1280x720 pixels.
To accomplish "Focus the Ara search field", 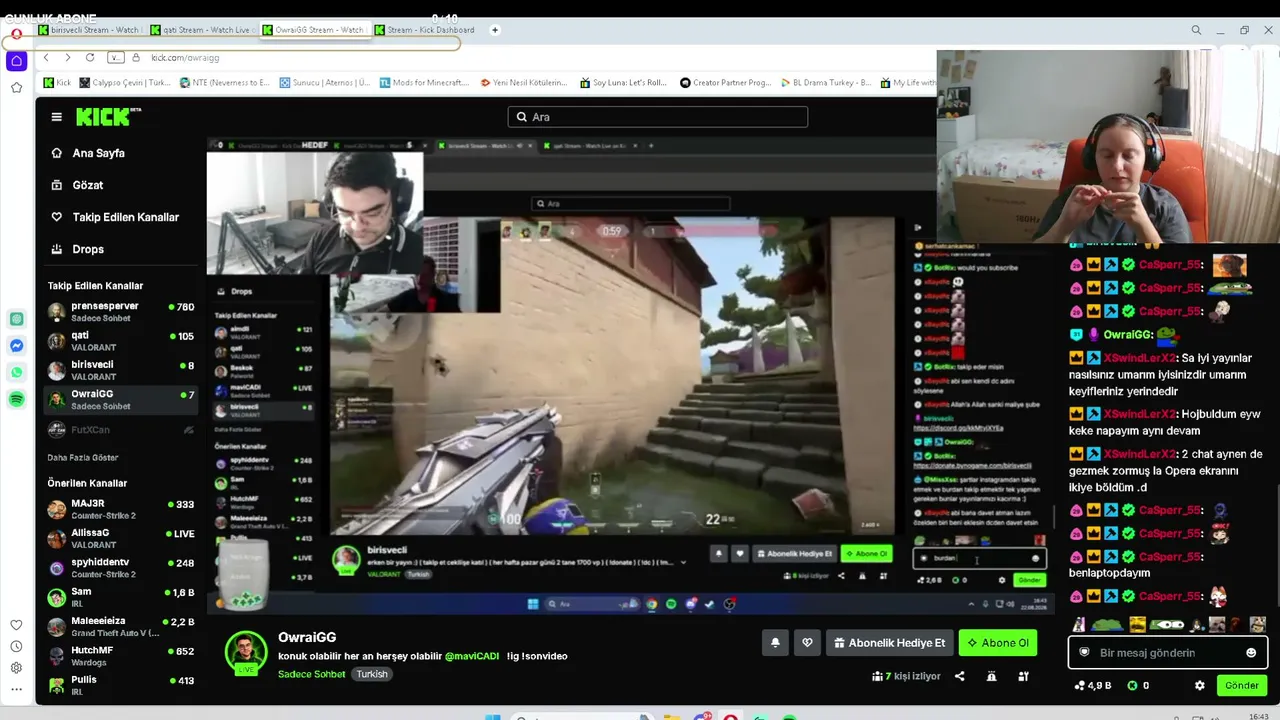I will coord(657,117).
